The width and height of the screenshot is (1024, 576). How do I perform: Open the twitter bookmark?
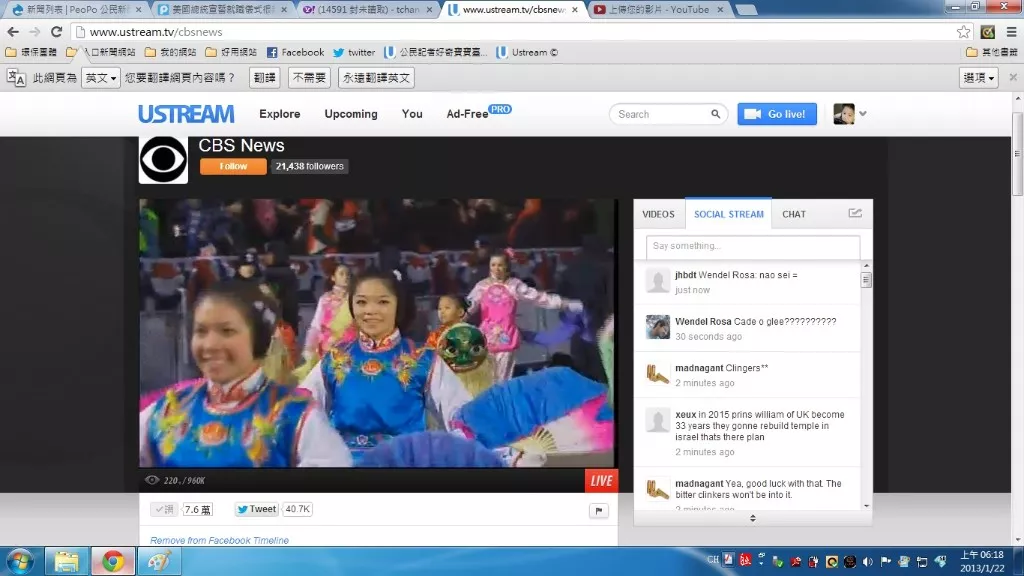pos(354,52)
